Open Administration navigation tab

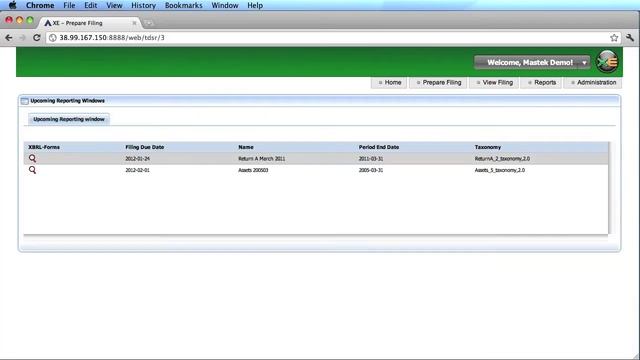click(593, 82)
